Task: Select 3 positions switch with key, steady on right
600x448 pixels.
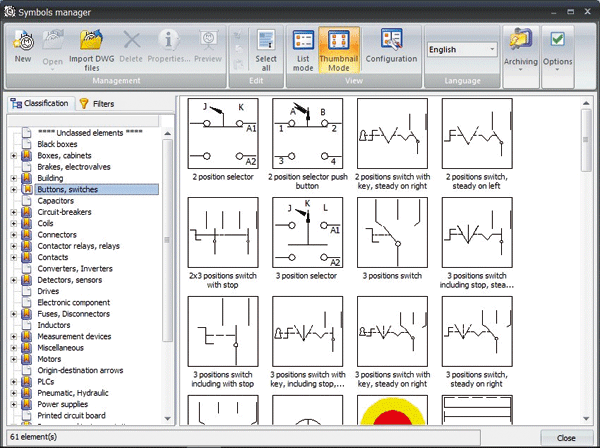Action: pyautogui.click(x=392, y=331)
